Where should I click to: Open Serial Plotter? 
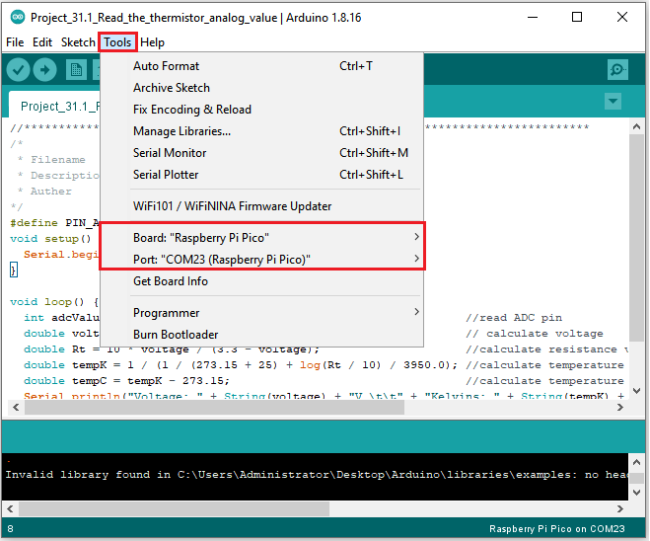(x=262, y=175)
